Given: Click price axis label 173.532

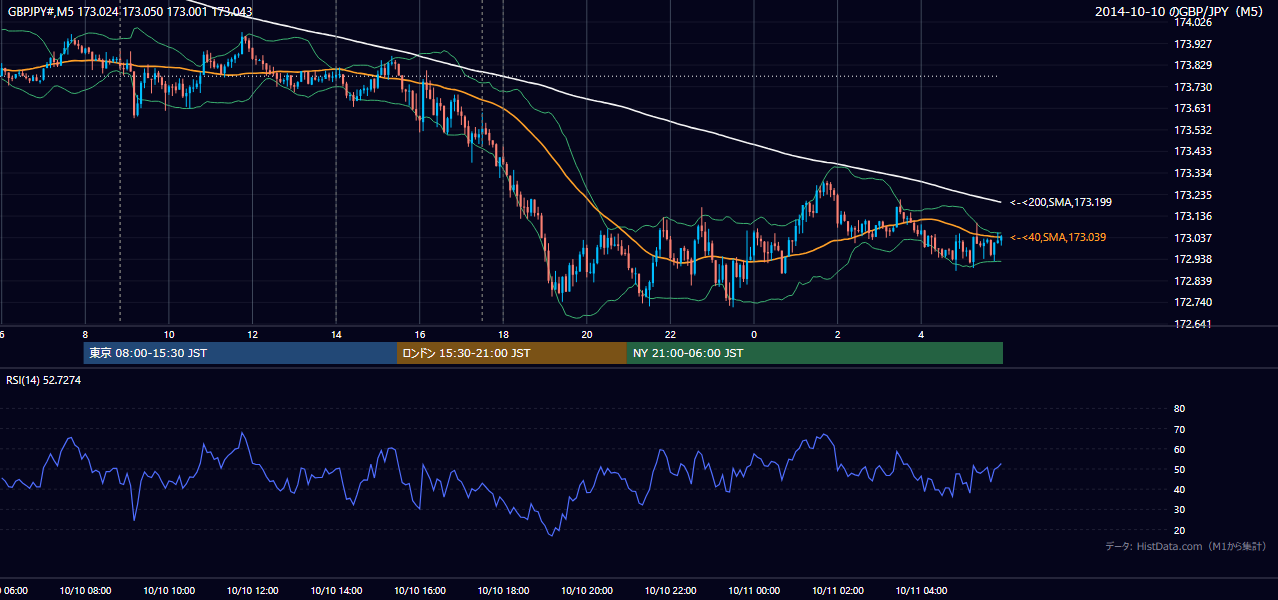Looking at the screenshot, I should click(1193, 130).
